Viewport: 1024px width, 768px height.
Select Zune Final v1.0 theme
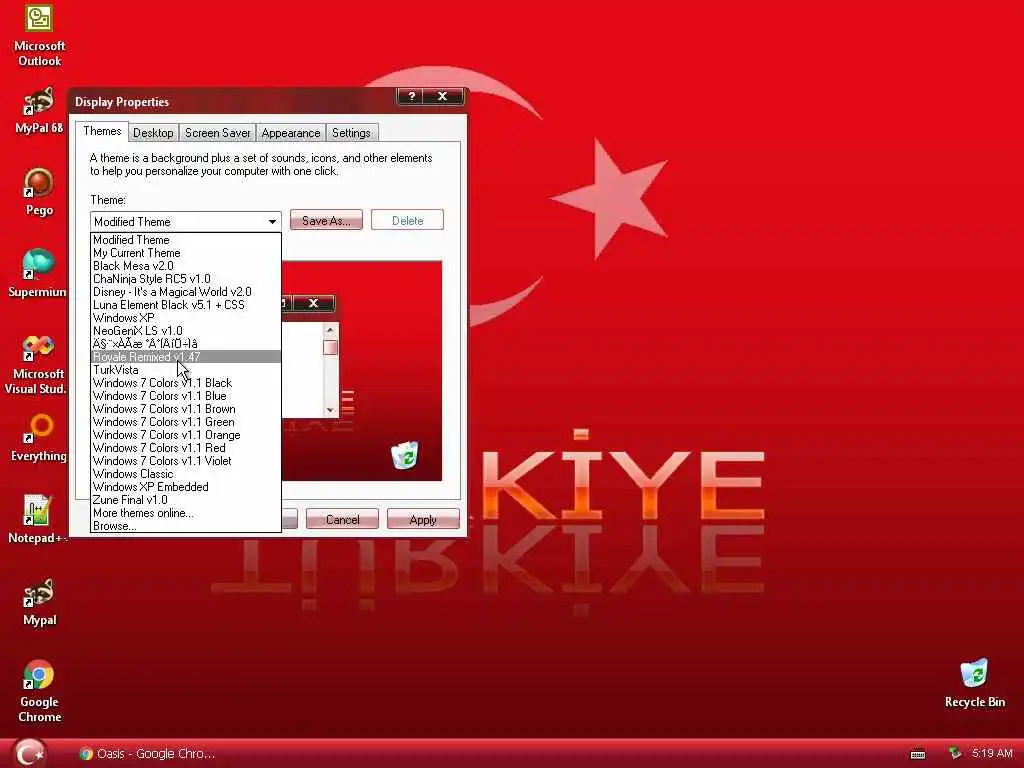point(185,500)
